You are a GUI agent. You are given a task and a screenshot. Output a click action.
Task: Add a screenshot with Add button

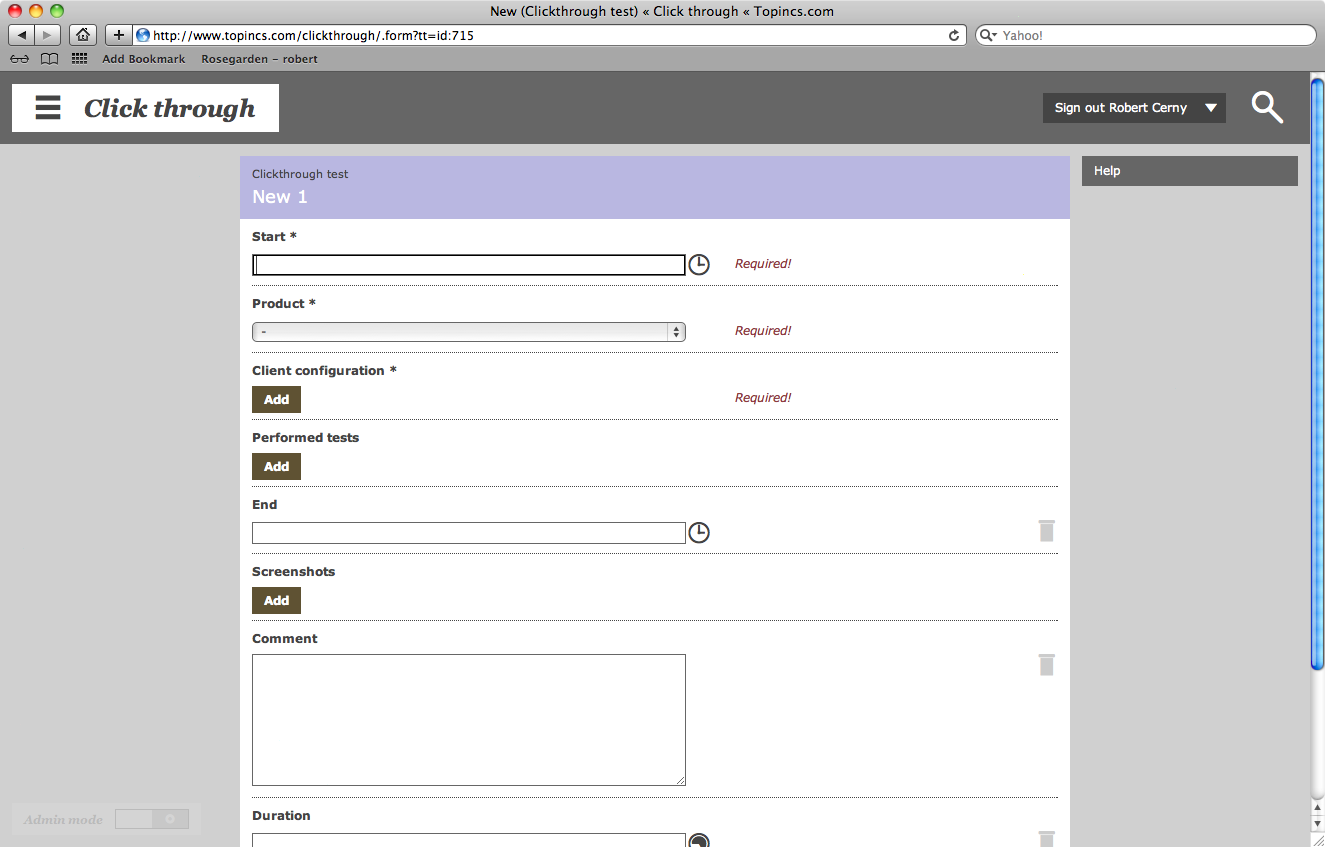coord(276,601)
